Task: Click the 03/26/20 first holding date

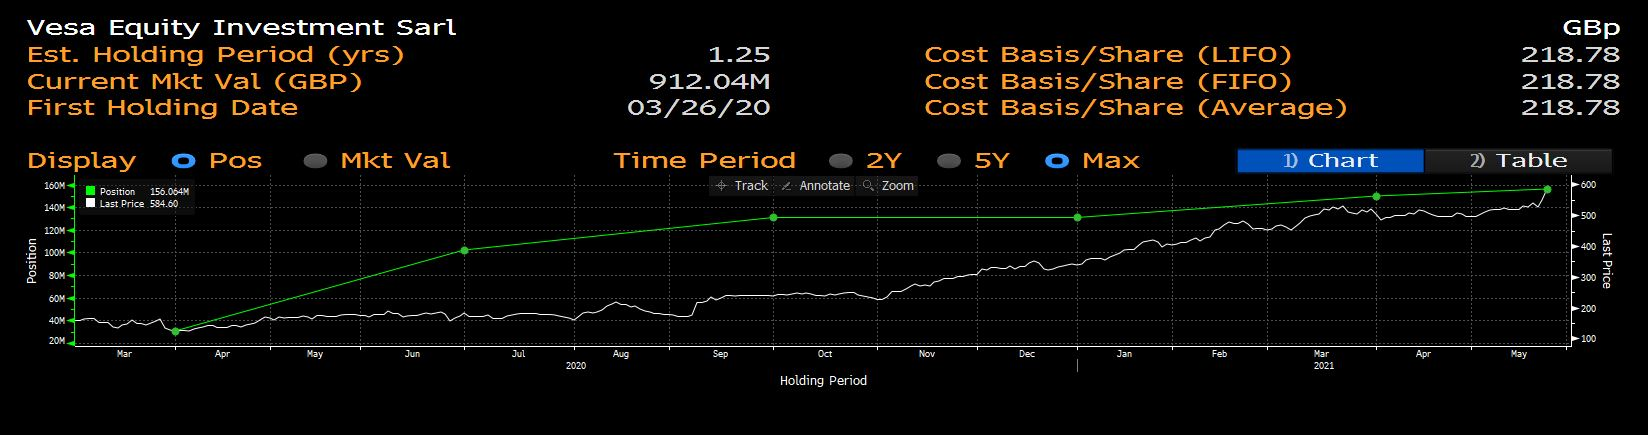Action: [x=698, y=108]
